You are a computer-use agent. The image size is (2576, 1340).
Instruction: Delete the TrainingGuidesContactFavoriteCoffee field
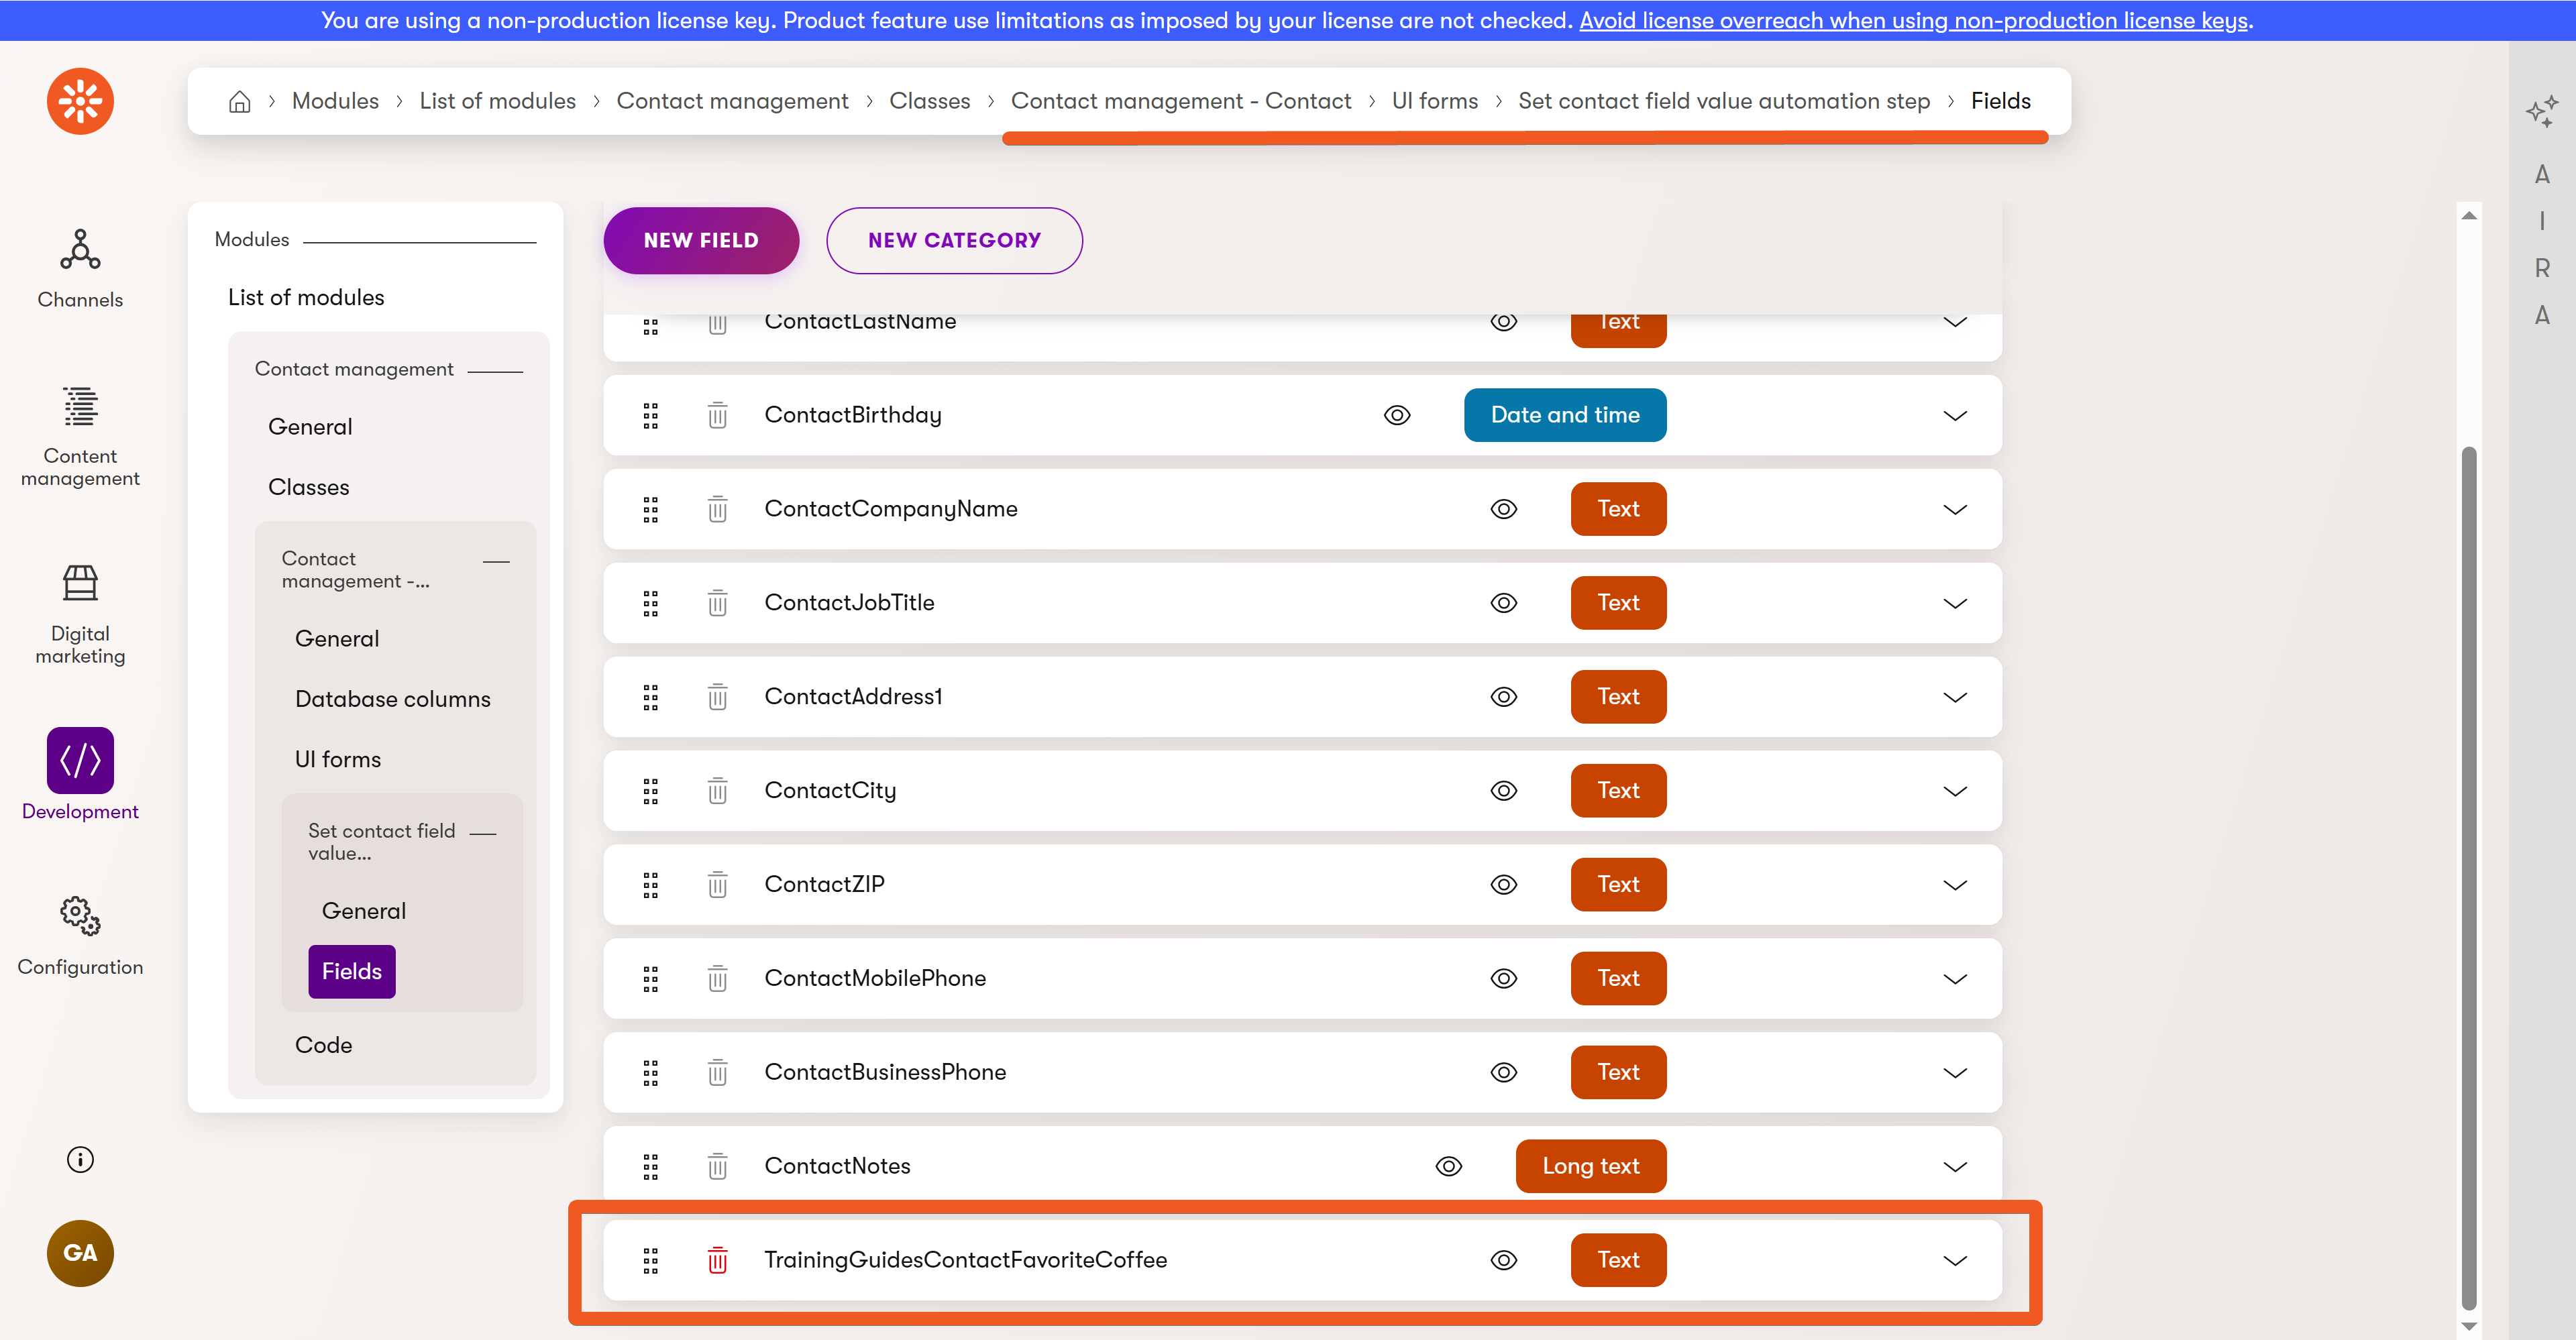pos(717,1260)
